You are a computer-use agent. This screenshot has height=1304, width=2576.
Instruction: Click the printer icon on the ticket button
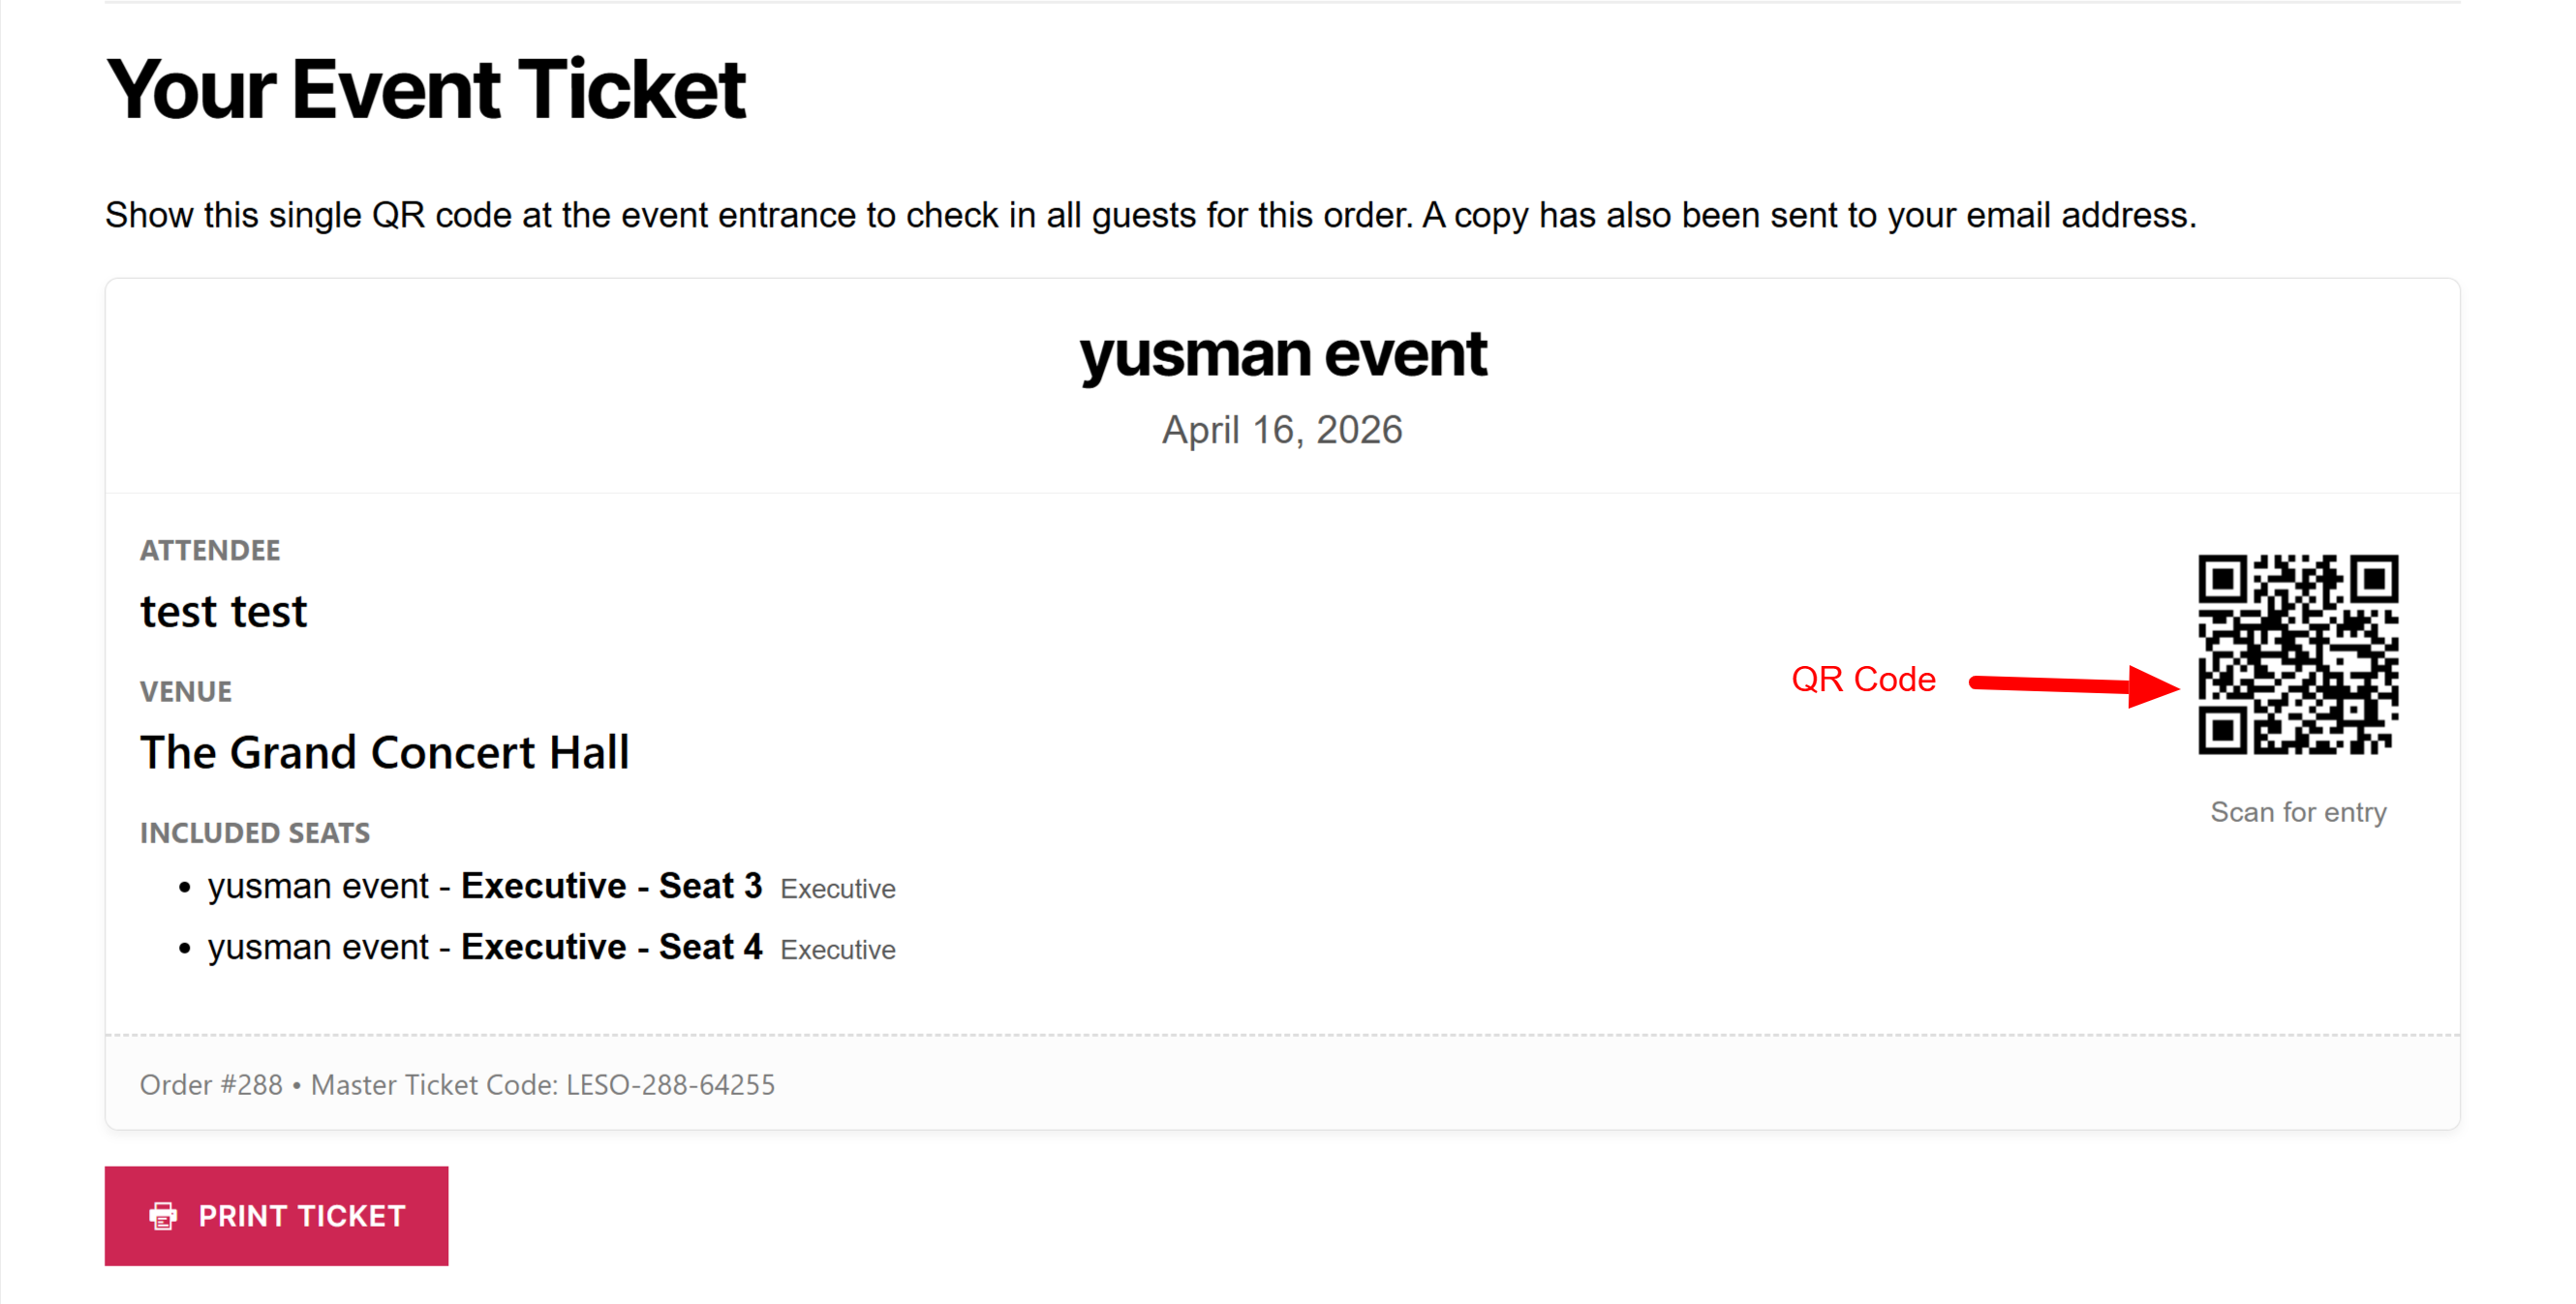tap(163, 1215)
